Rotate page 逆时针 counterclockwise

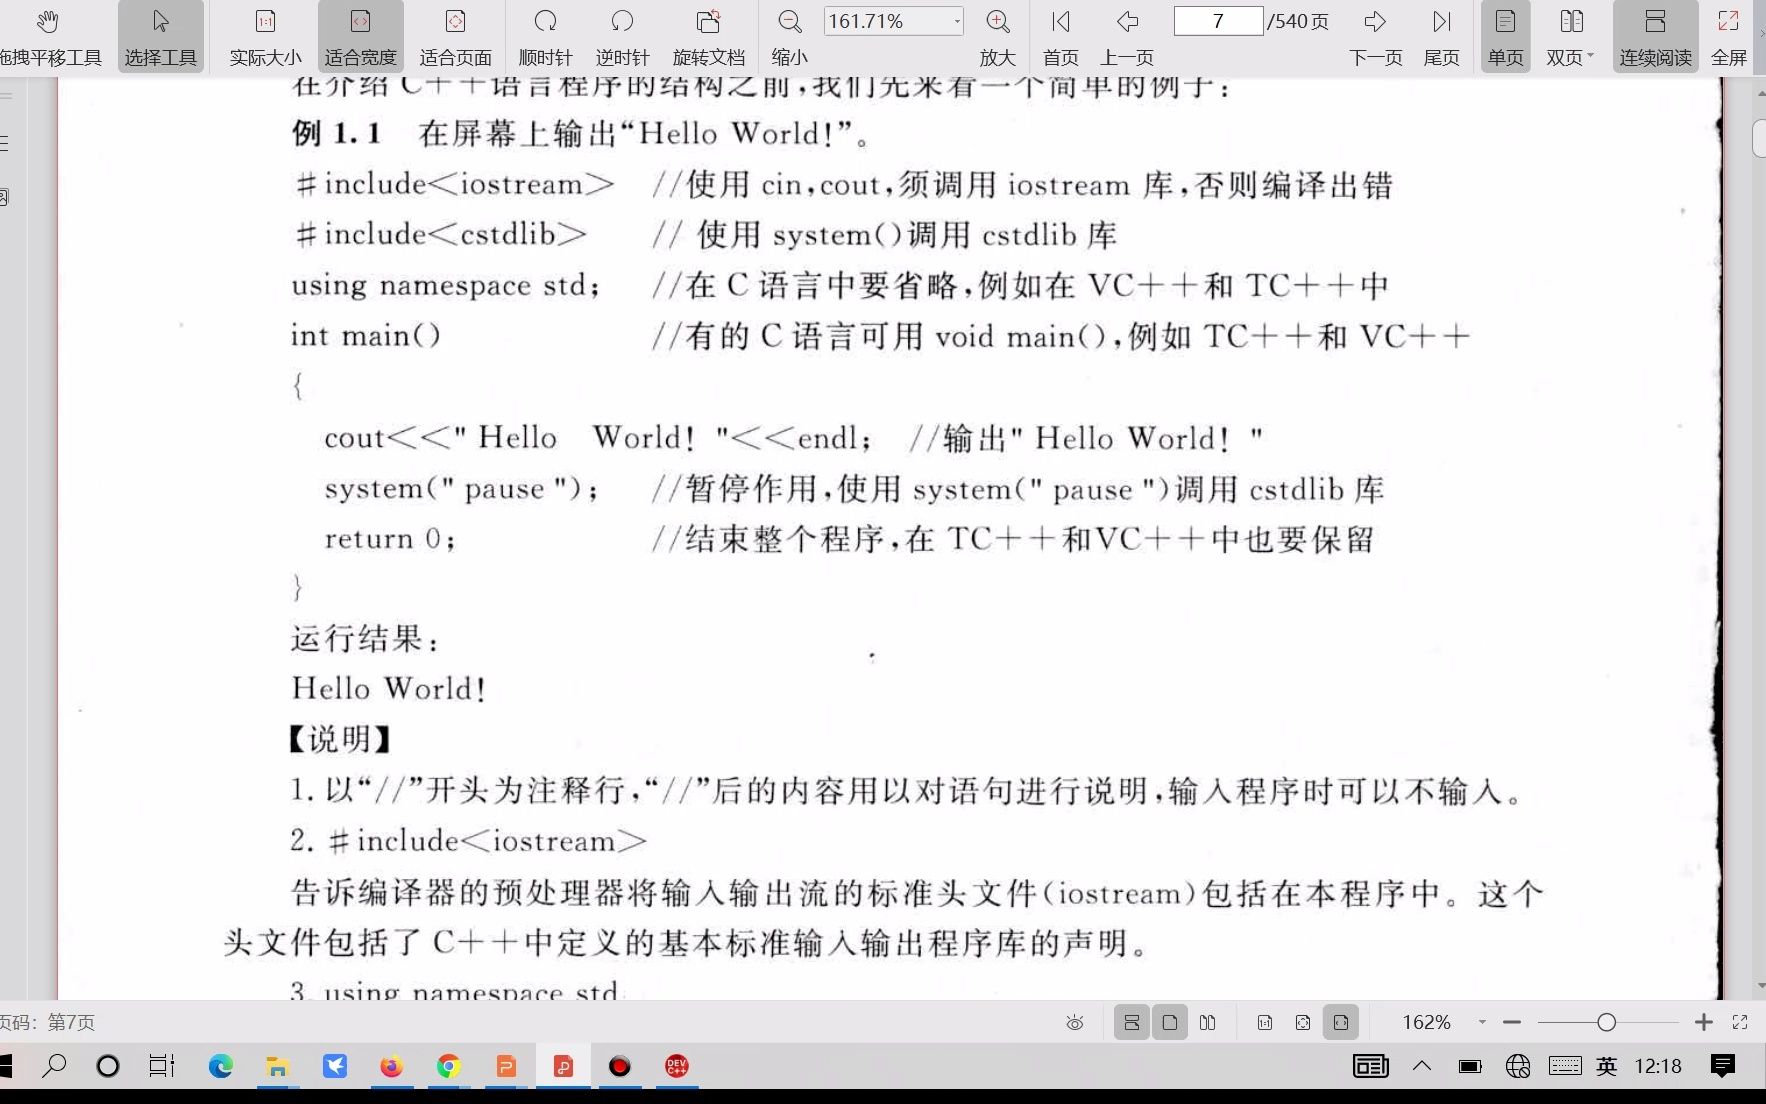point(622,37)
